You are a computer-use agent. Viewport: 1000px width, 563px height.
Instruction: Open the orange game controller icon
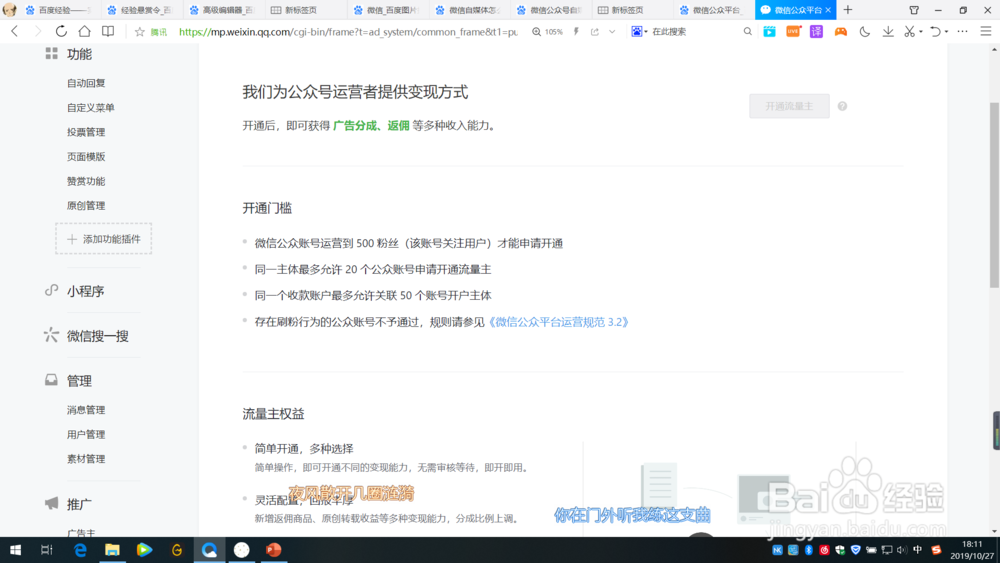(841, 31)
